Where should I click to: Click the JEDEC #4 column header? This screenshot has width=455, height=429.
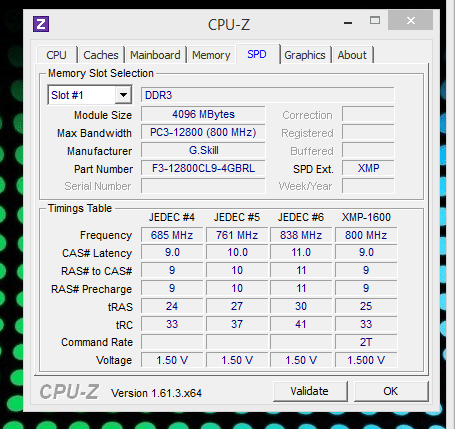click(172, 217)
